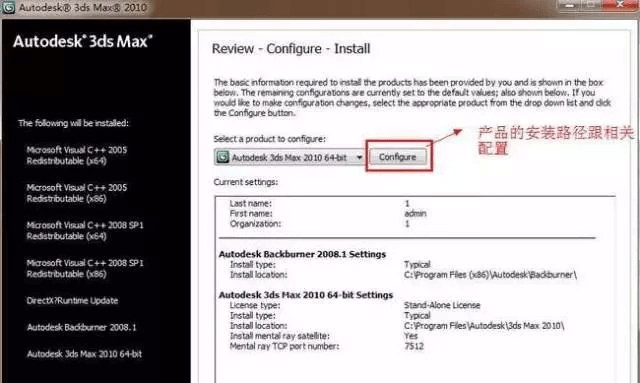Image resolution: width=640 pixels, height=383 pixels.
Task: Minimize the installer window
Action: coord(570,5)
